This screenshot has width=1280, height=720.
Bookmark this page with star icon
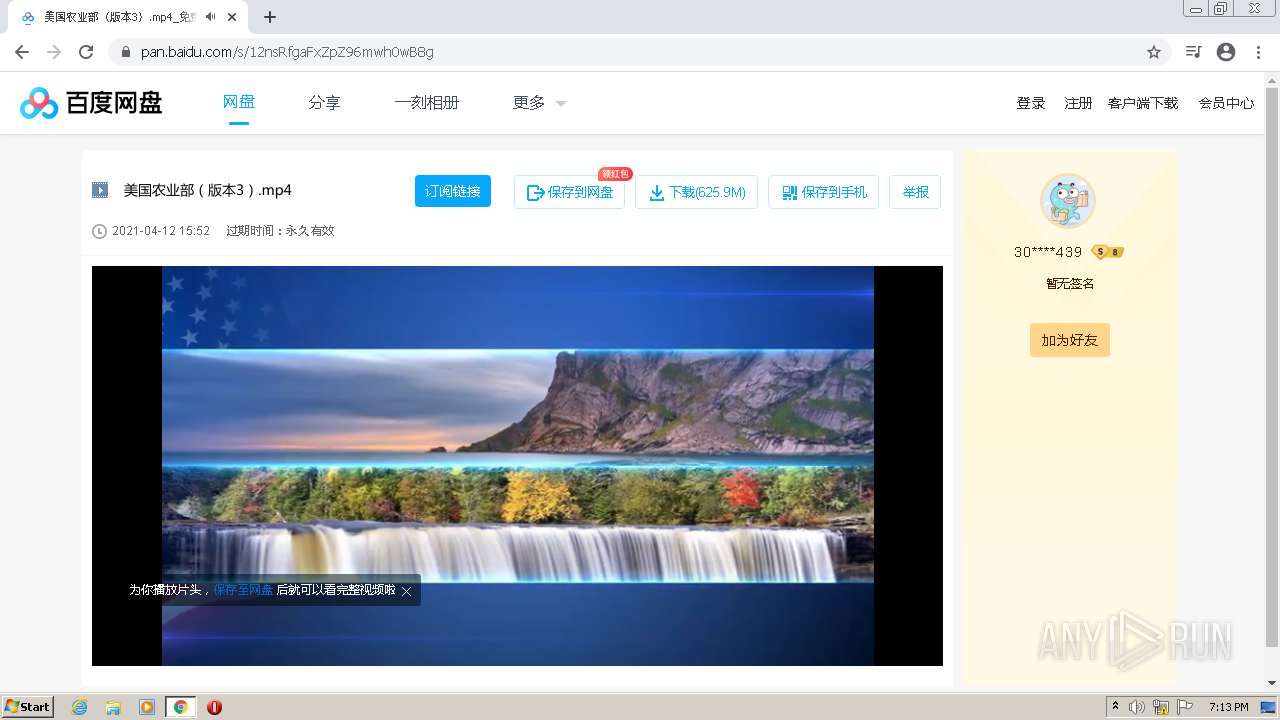coord(1154,52)
